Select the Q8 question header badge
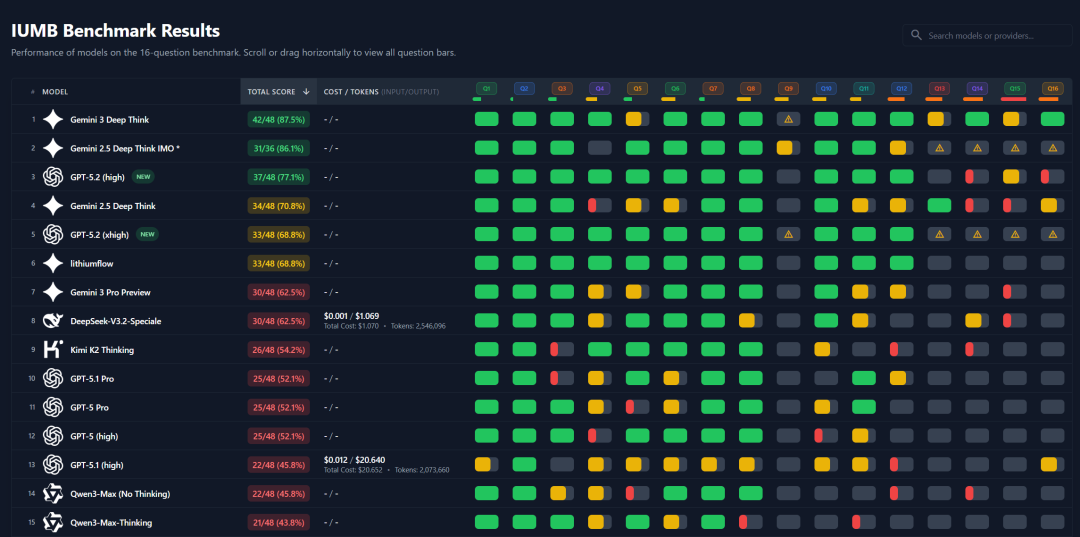Screen dimensions: 1080x537 click(x=751, y=89)
